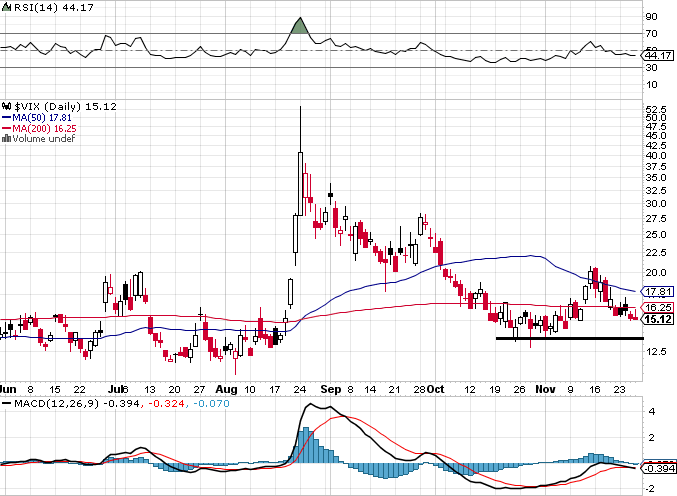Click the price axis label 30.0
The height and width of the screenshot is (496, 677).
pyautogui.click(x=656, y=204)
